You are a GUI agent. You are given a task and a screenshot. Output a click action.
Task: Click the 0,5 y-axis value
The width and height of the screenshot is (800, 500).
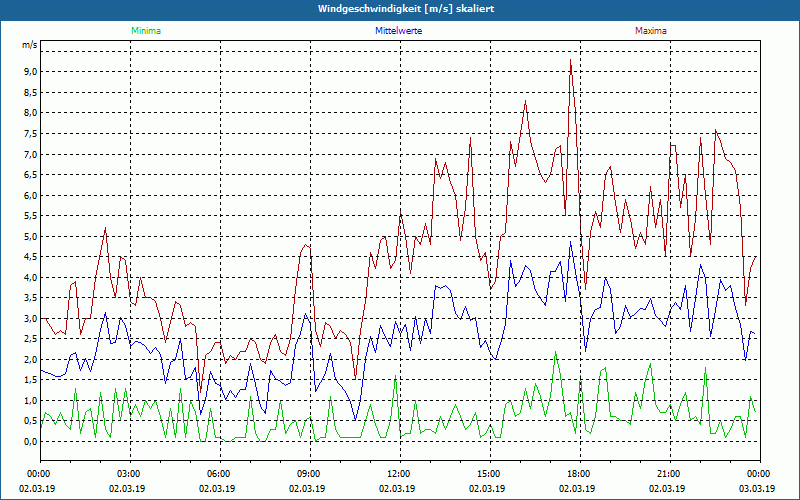(x=31, y=421)
